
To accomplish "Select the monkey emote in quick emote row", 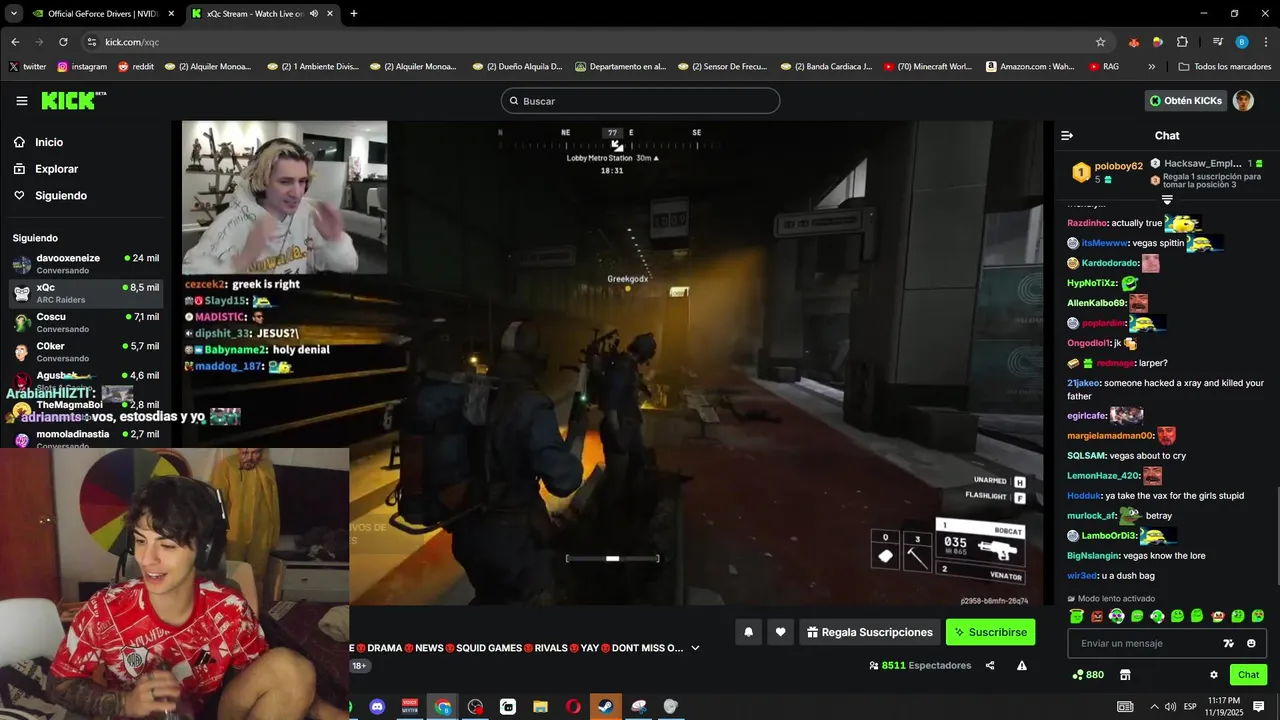I will click(1218, 616).
